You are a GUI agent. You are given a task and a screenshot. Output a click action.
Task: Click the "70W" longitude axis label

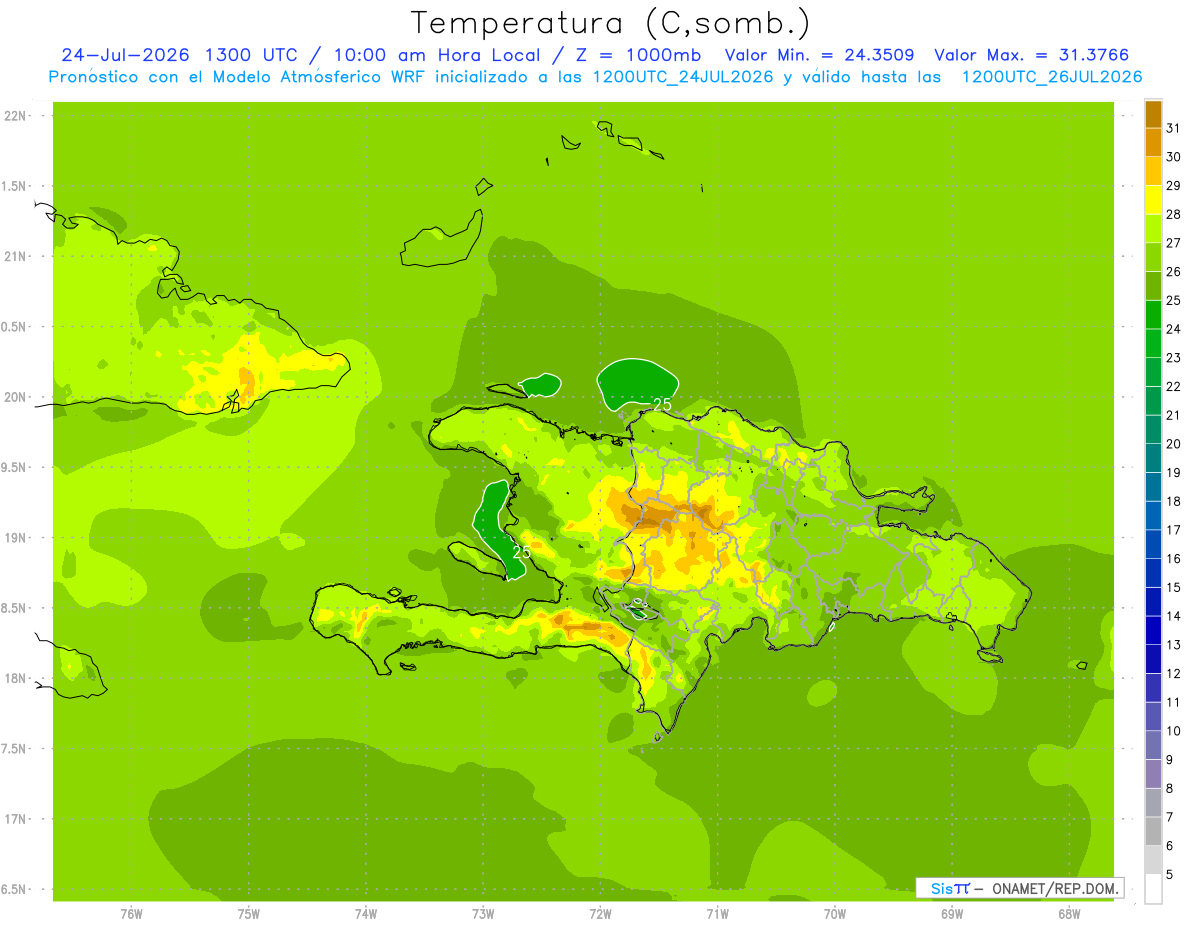point(835,914)
